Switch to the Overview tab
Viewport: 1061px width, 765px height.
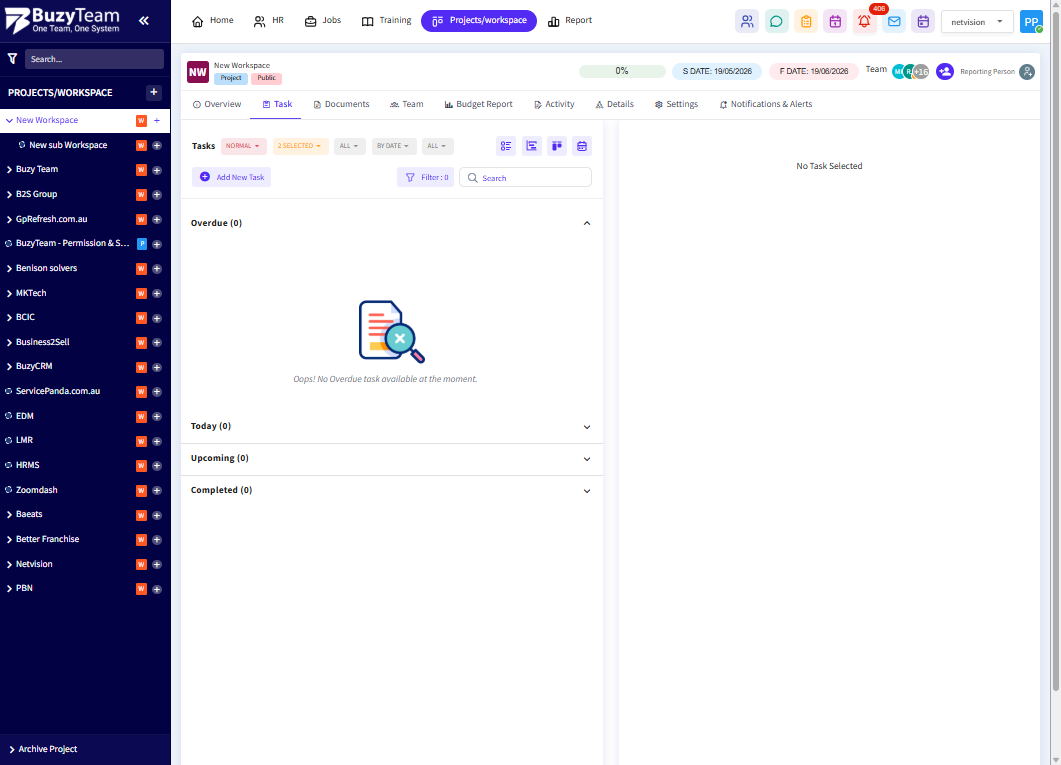click(217, 104)
